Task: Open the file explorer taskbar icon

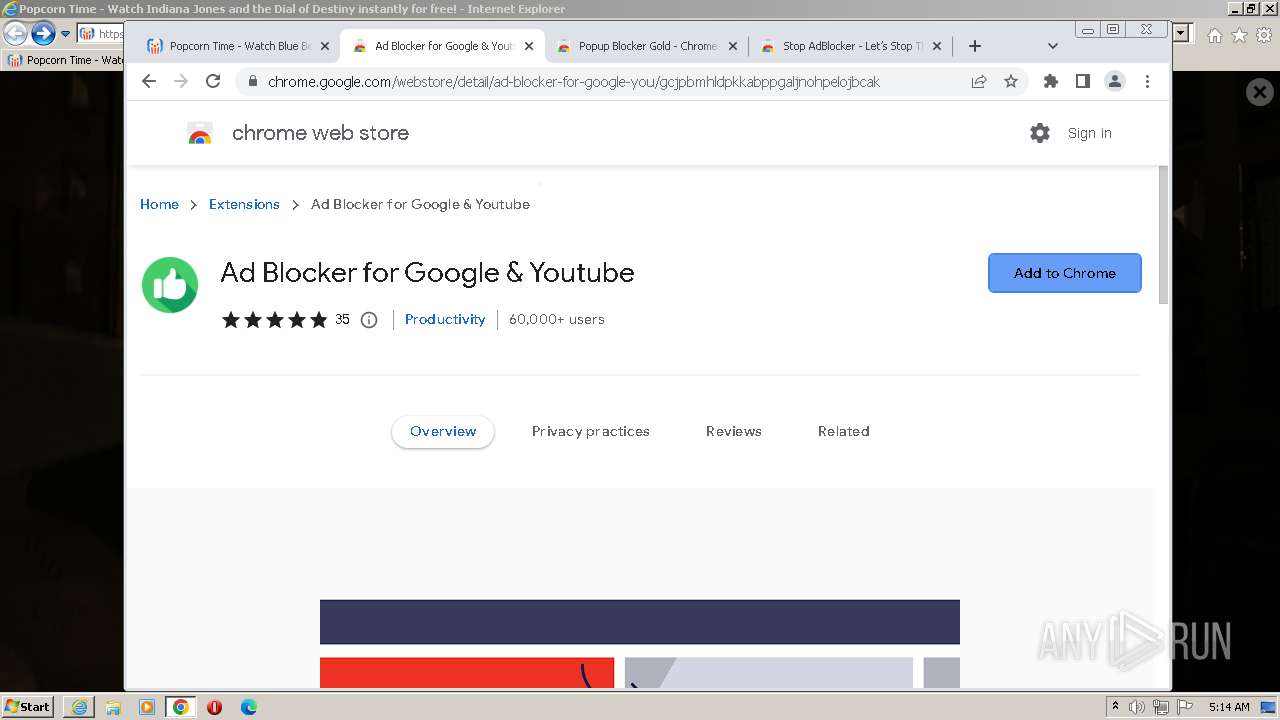Action: (113, 707)
